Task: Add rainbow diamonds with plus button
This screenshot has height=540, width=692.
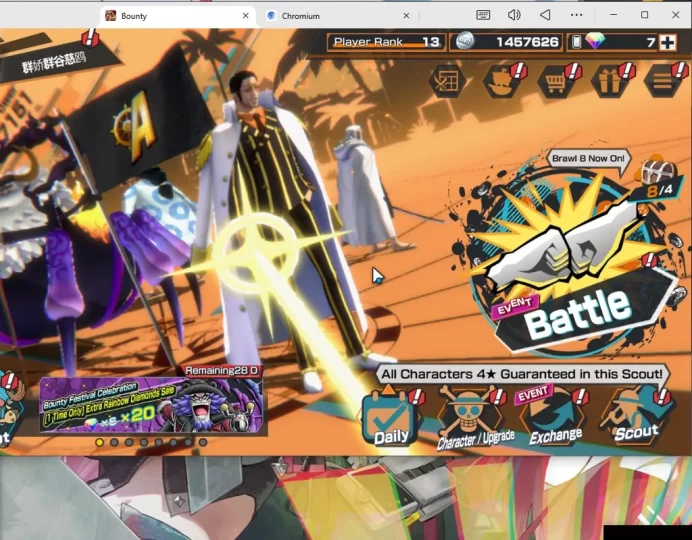Action: tap(667, 42)
